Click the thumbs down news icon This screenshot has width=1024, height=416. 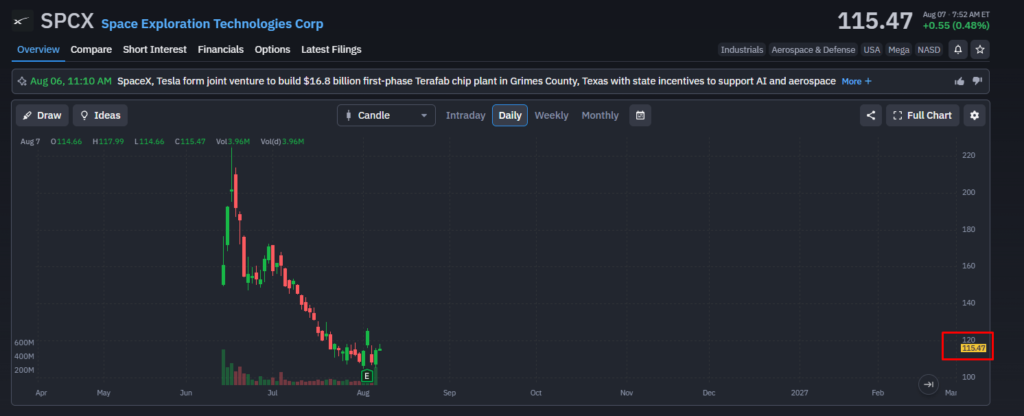977,81
